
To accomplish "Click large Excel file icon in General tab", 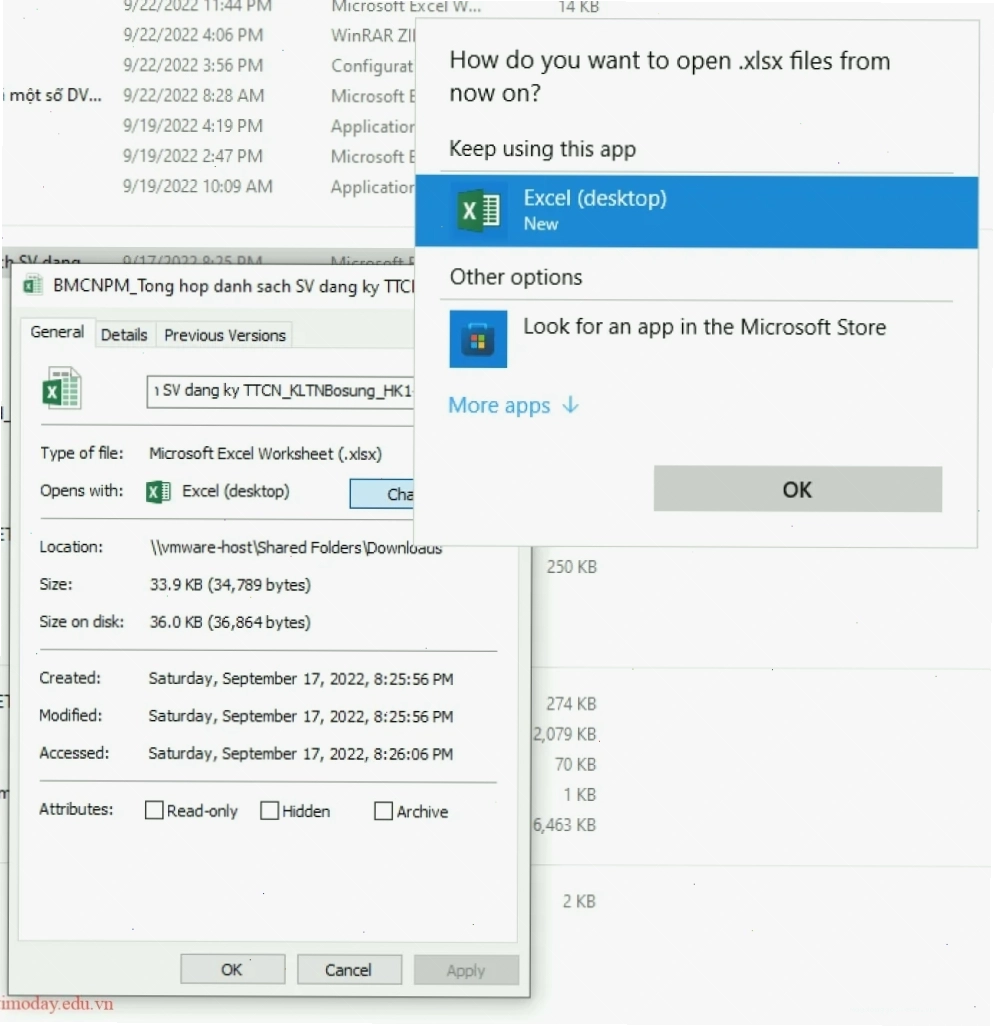I will pyautogui.click(x=62, y=388).
